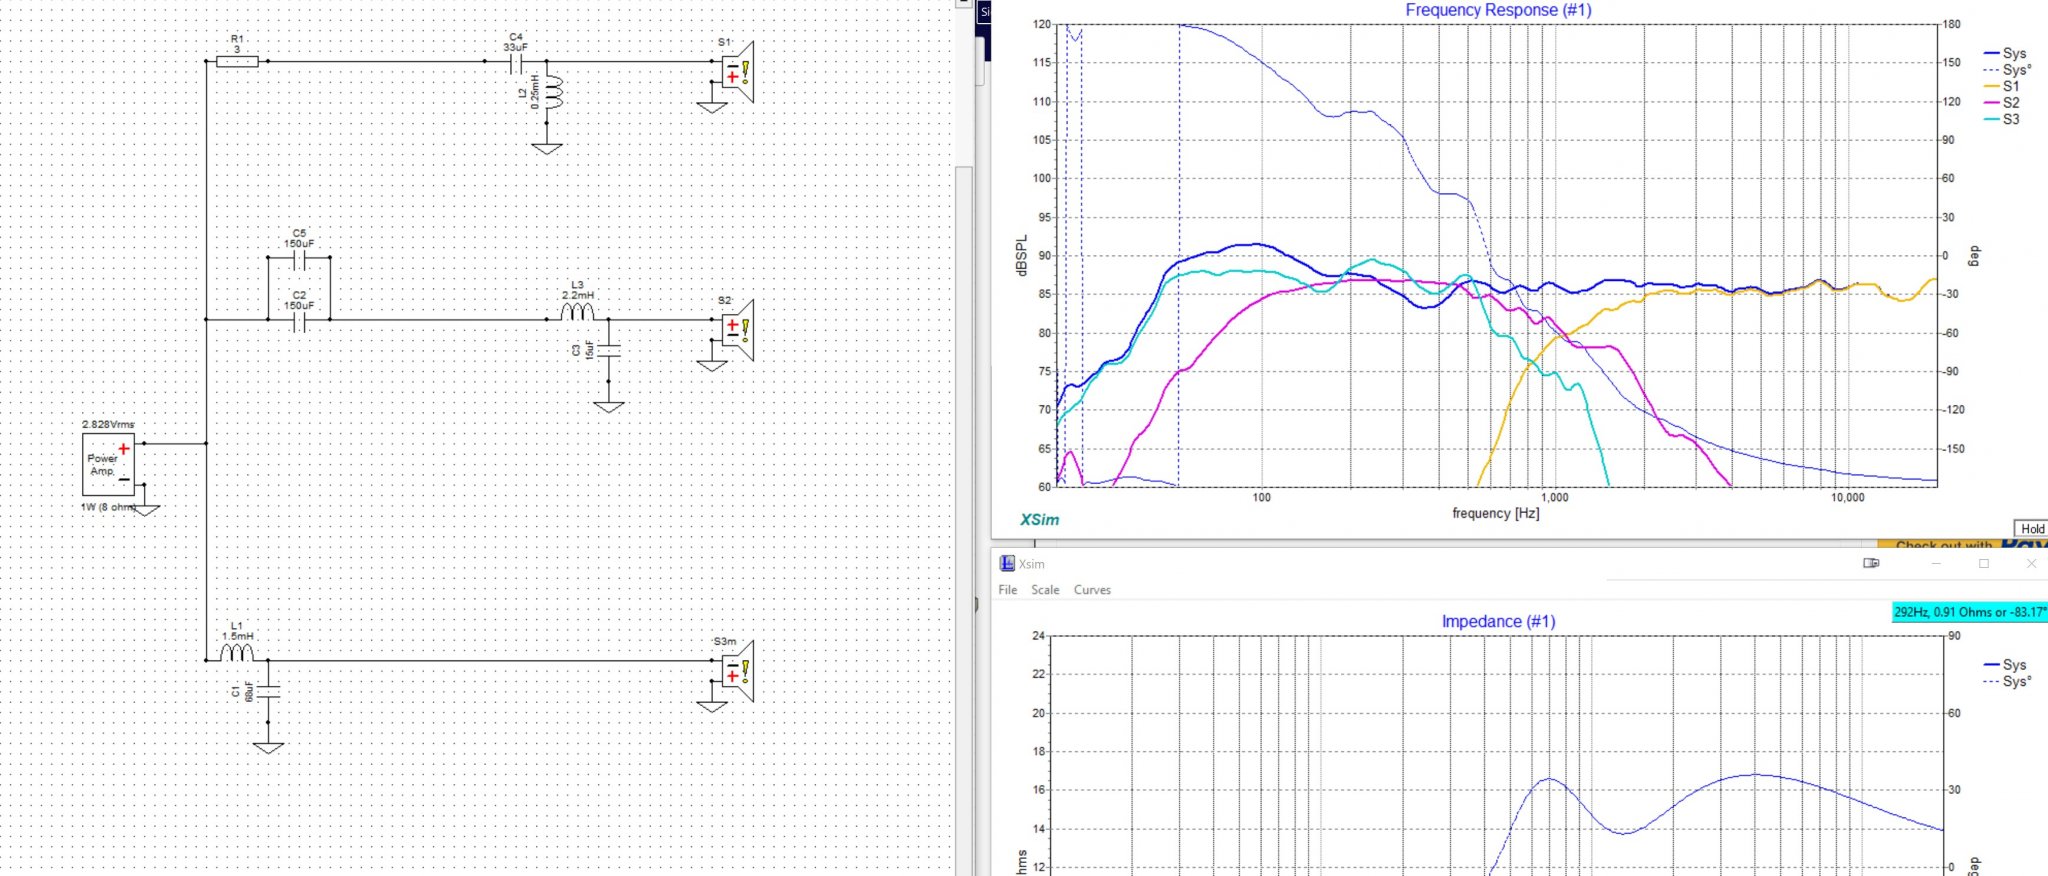
Task: Click the Xsim window title icon
Action: pyautogui.click(x=1007, y=564)
